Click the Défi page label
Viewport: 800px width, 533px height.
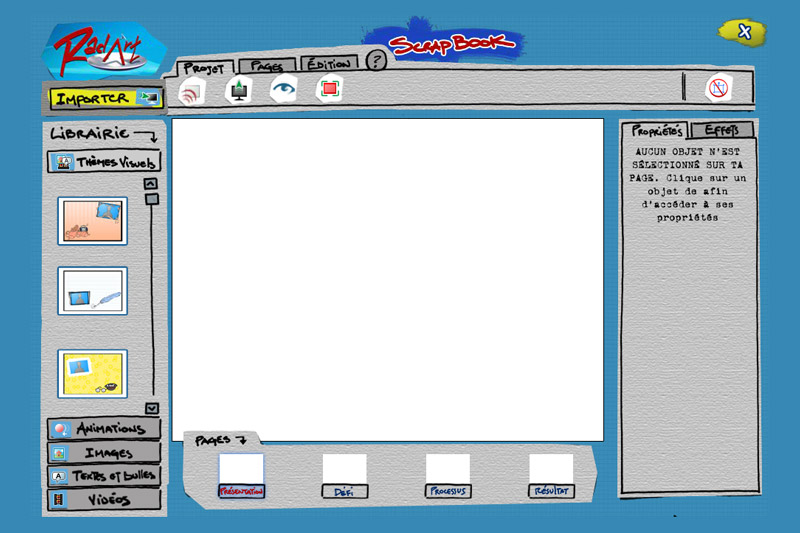point(344,492)
